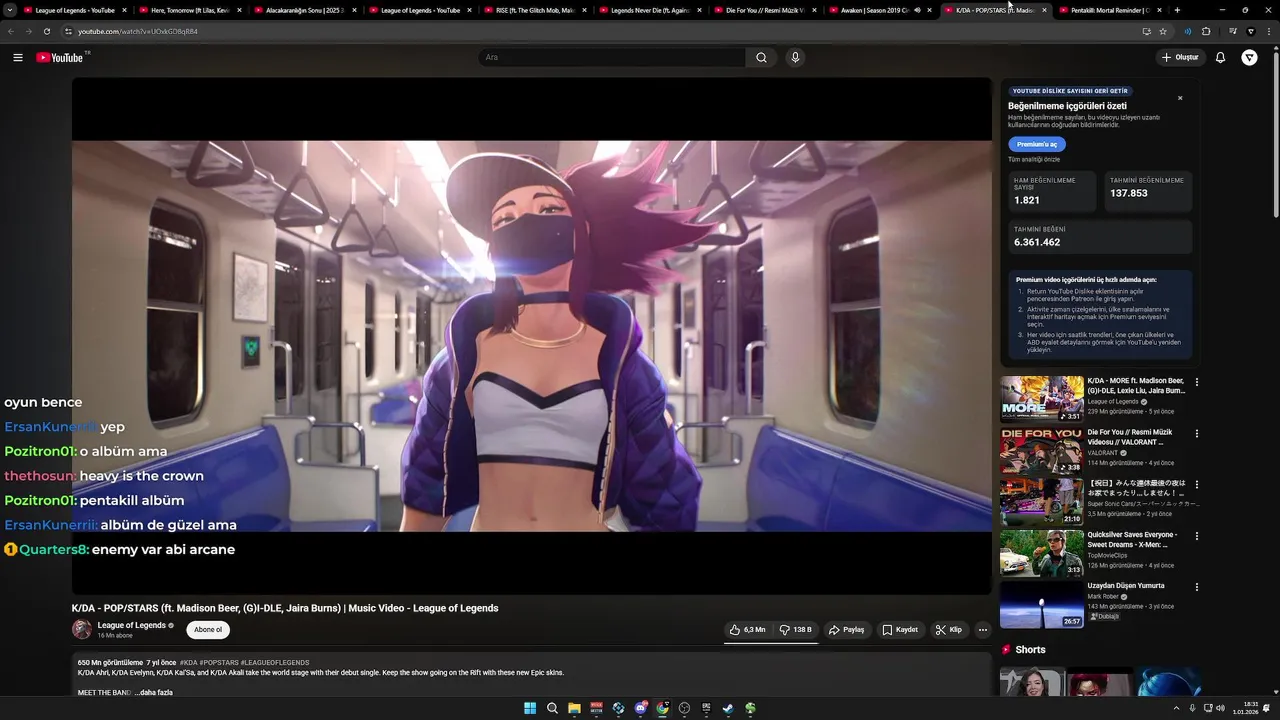Switch to the Legends Never Die tab
This screenshot has height=720, width=1280.
coord(650,10)
